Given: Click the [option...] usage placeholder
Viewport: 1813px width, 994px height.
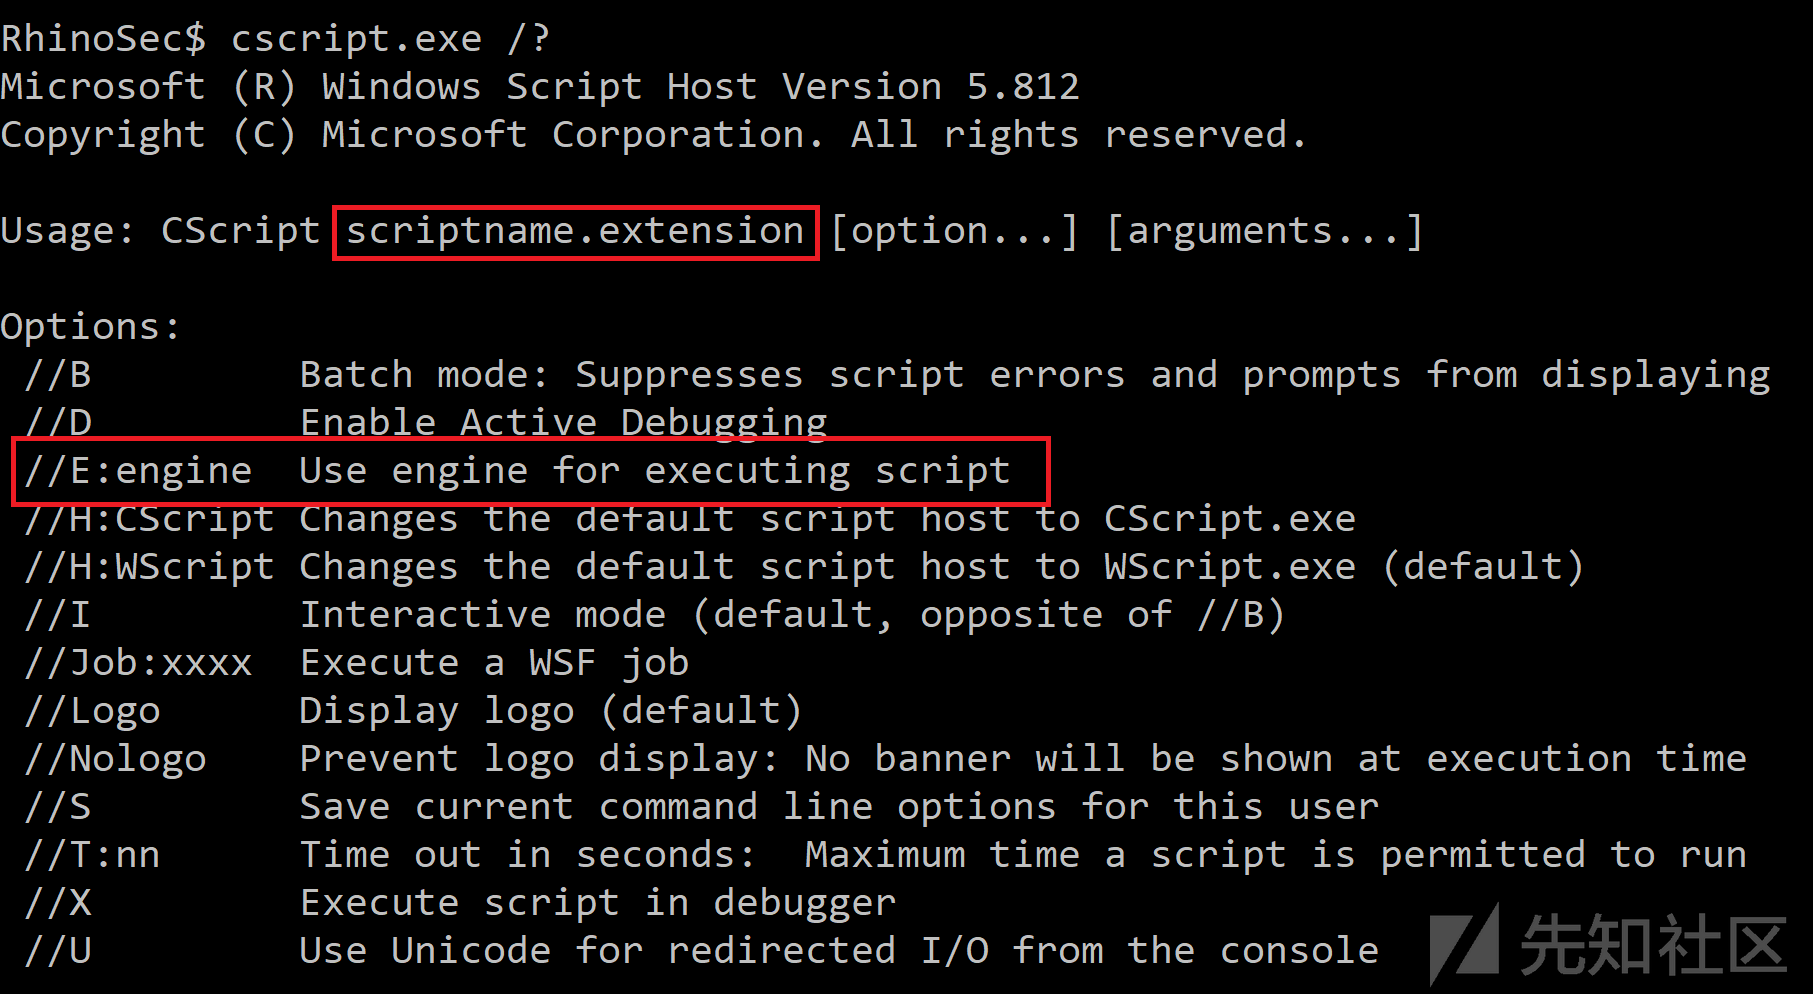Looking at the screenshot, I should click(955, 232).
